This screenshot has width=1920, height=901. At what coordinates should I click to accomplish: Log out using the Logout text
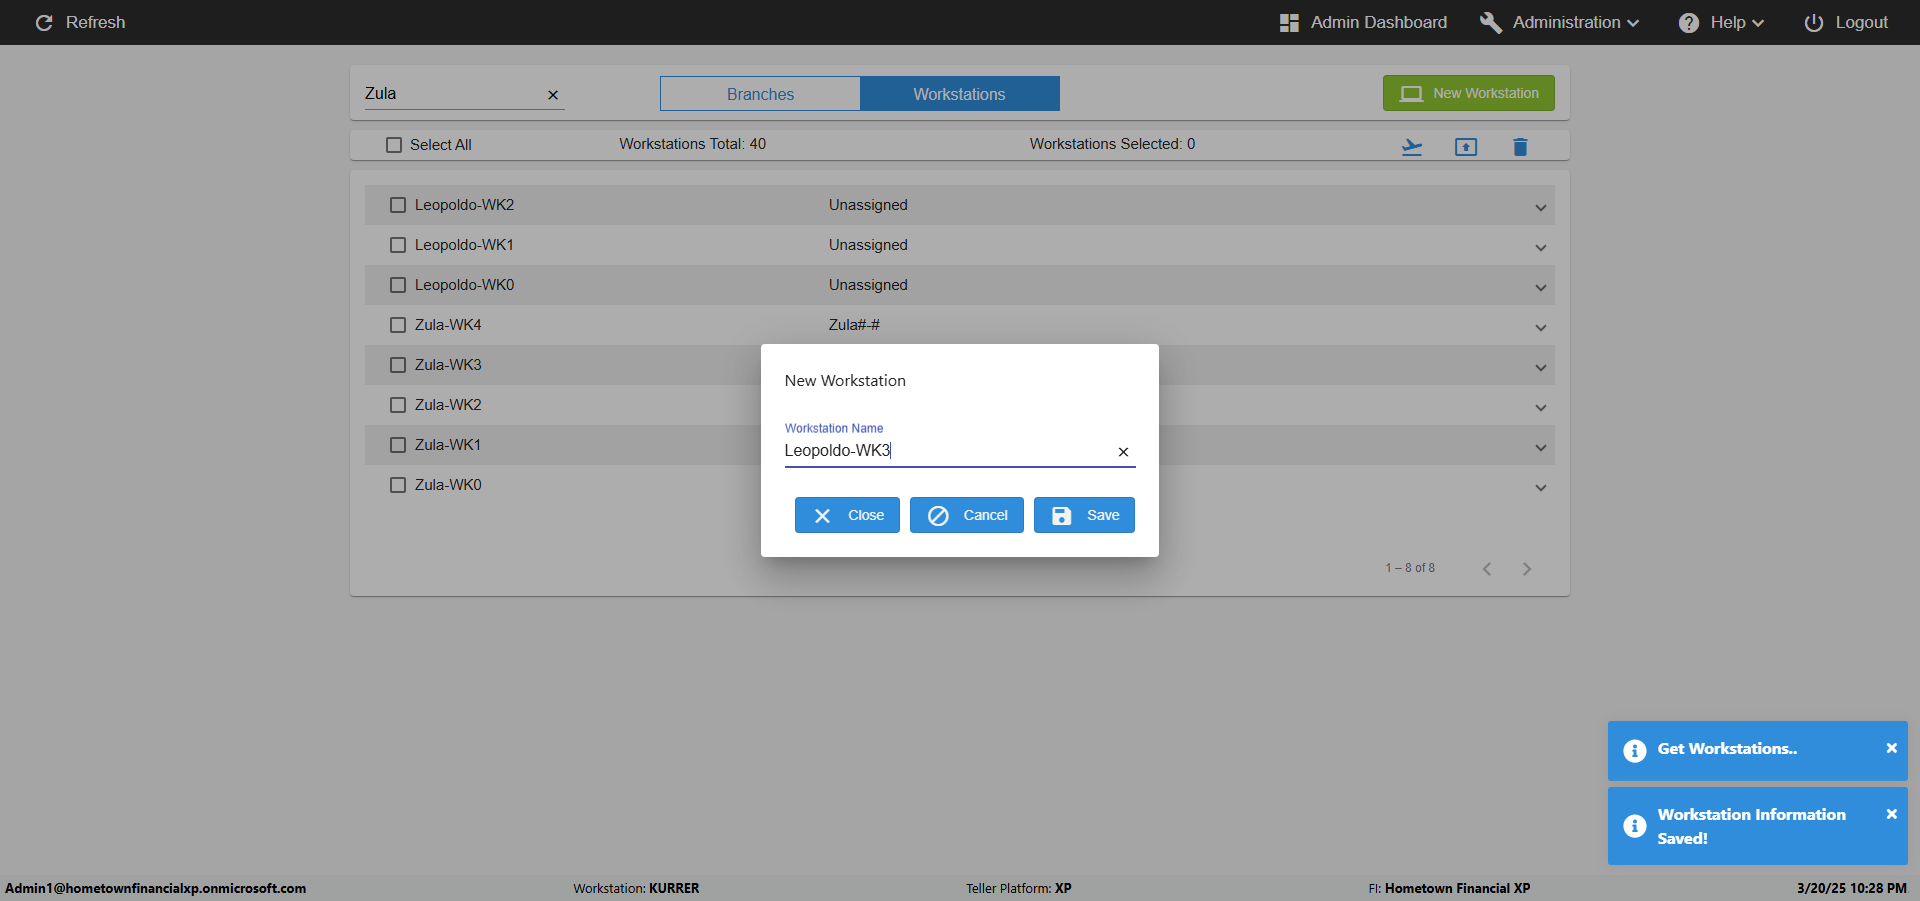coord(1861,23)
